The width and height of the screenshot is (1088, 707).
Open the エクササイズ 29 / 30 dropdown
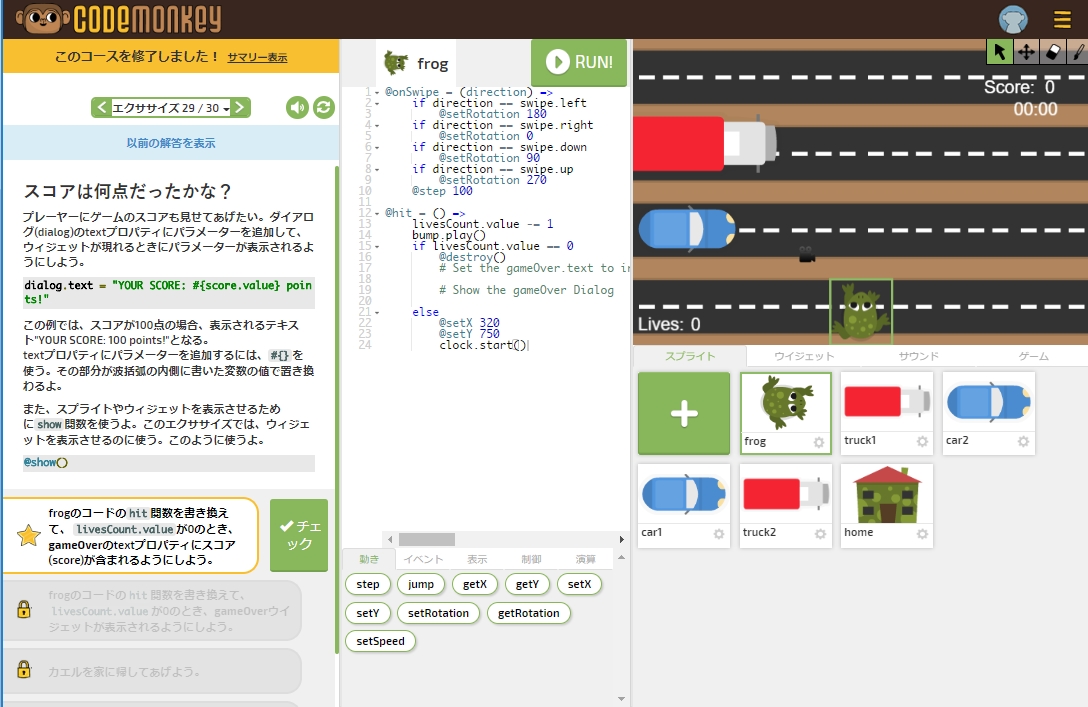coord(171,108)
